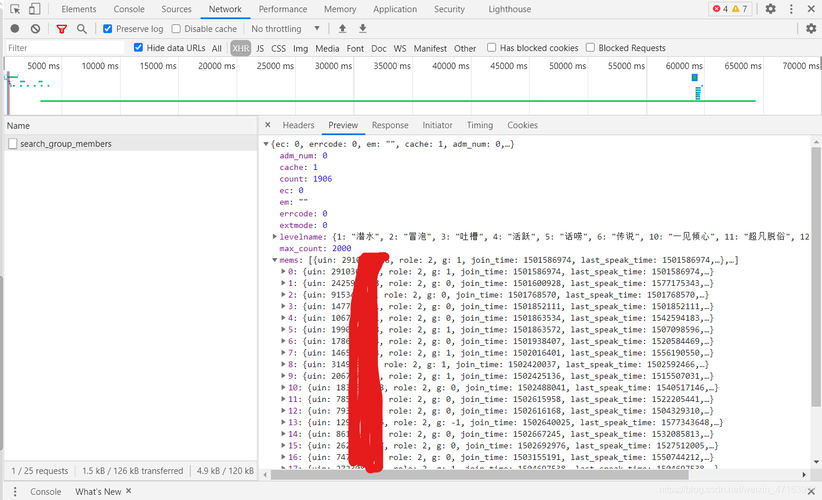
Task: Expand mems entry 0
Action: click(283, 271)
